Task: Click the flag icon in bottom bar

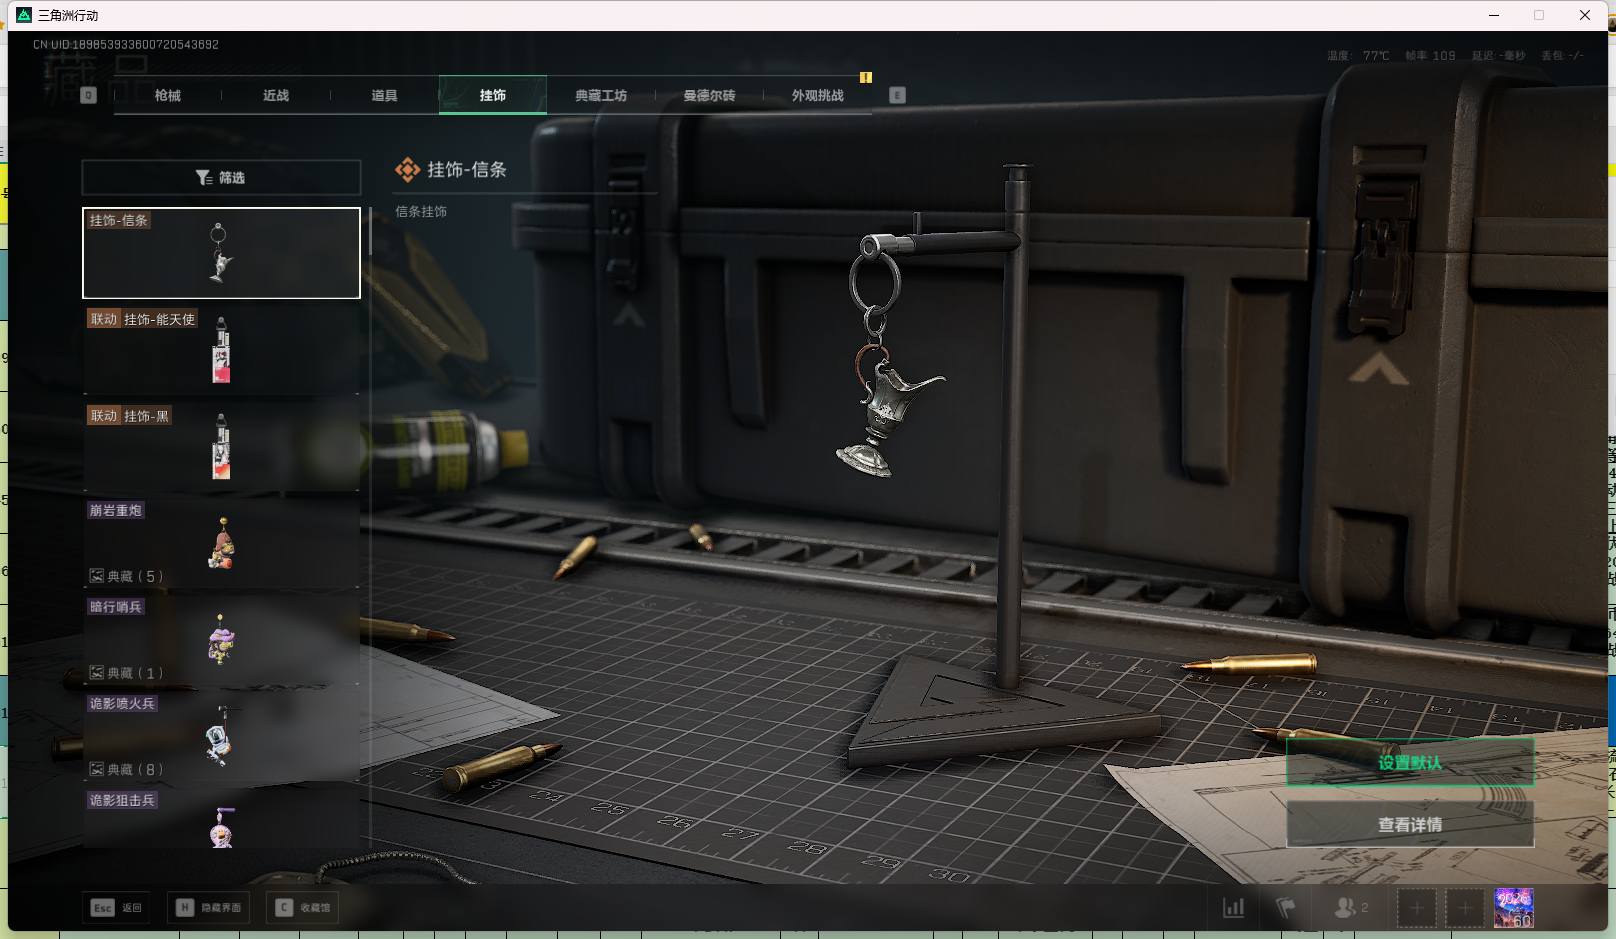Action: 1286,908
